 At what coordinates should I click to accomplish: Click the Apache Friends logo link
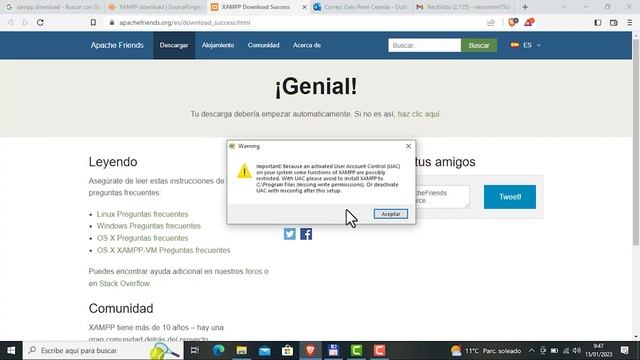[117, 45]
